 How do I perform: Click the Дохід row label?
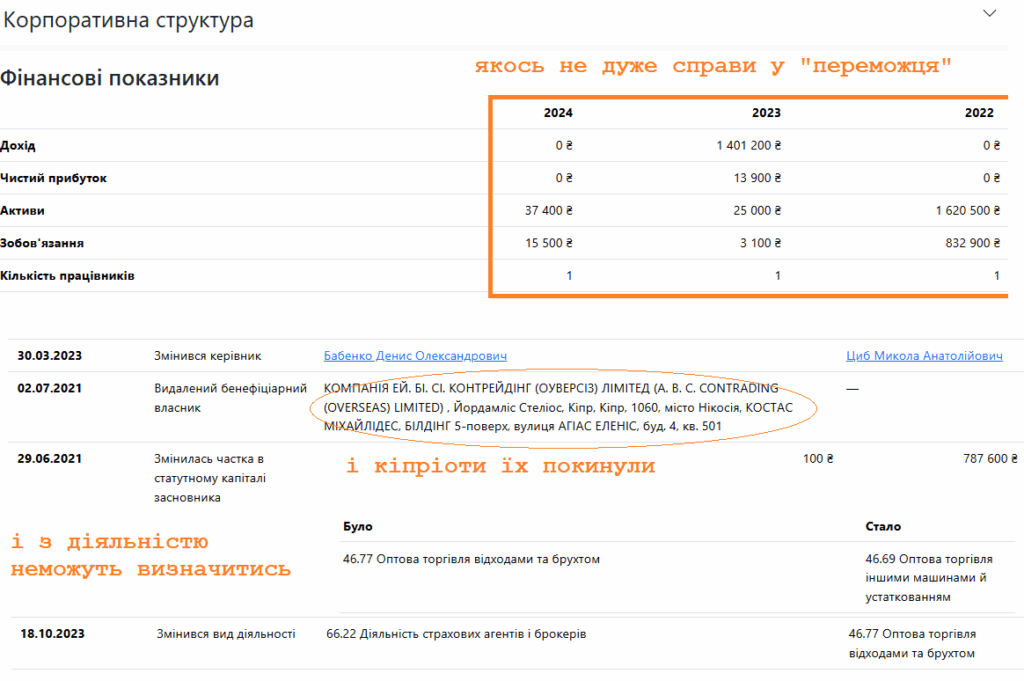click(x=18, y=146)
